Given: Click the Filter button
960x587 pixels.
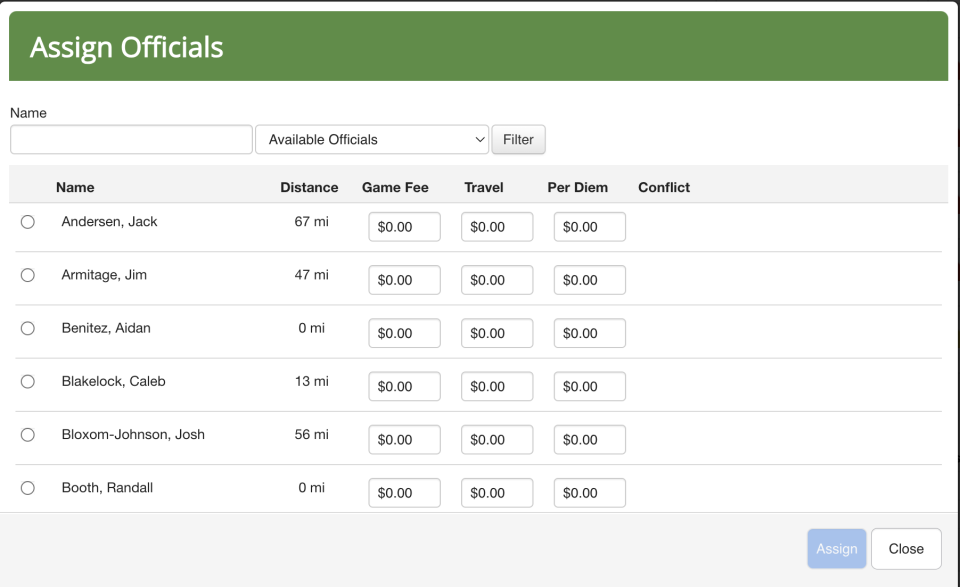Looking at the screenshot, I should [x=519, y=140].
